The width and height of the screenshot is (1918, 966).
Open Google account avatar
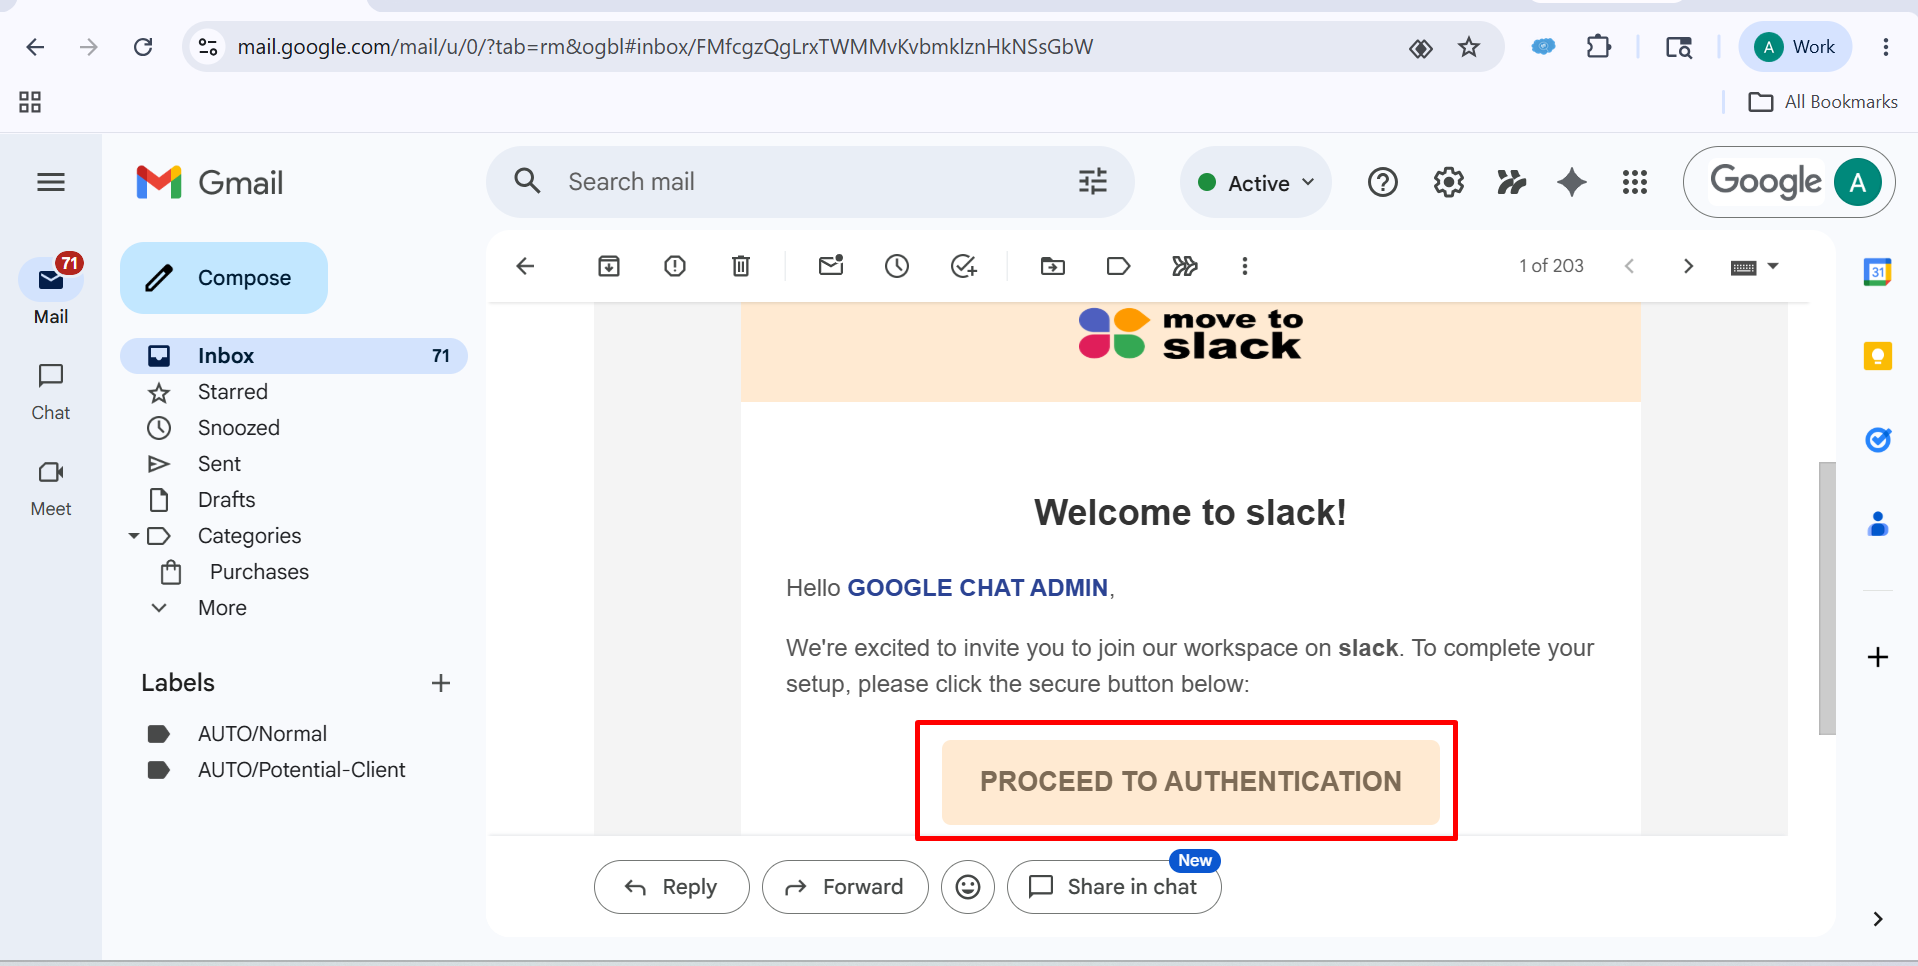coord(1858,182)
